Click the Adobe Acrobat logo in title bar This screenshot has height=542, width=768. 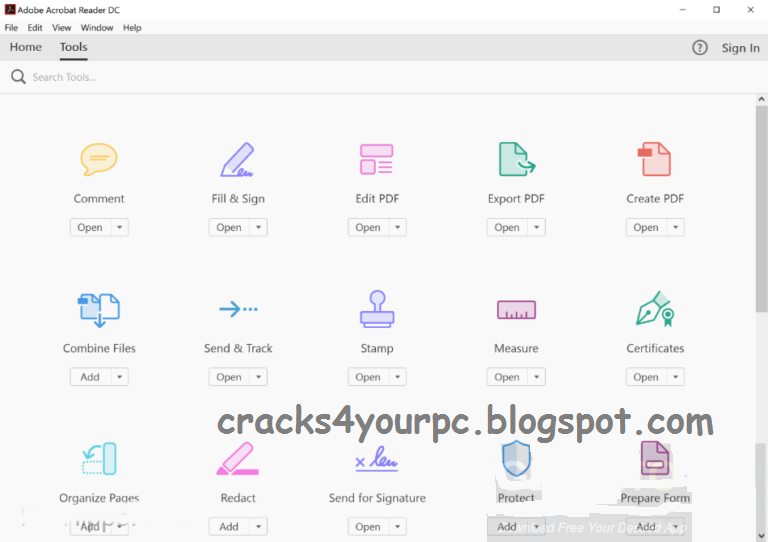(x=10, y=9)
